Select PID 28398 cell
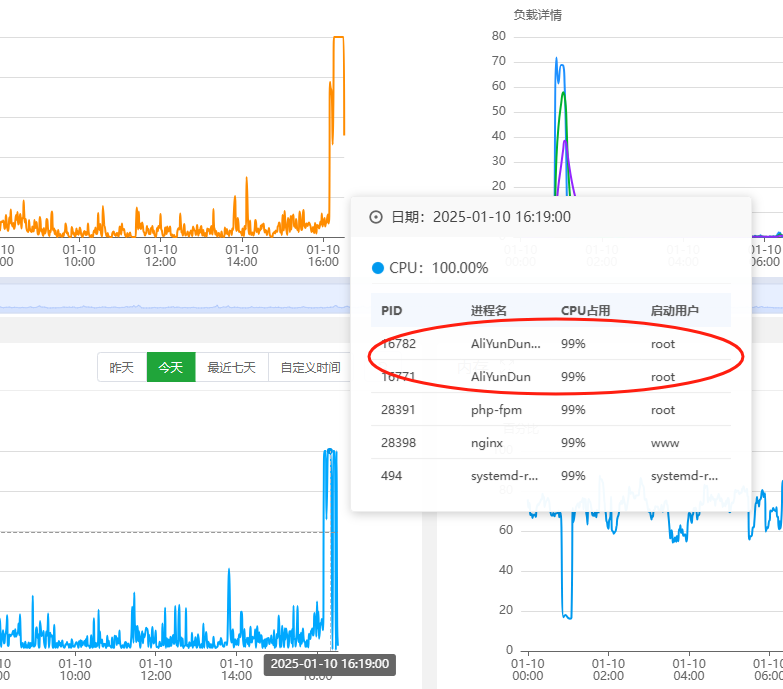Image resolution: width=783 pixels, height=689 pixels. pyautogui.click(x=398, y=443)
